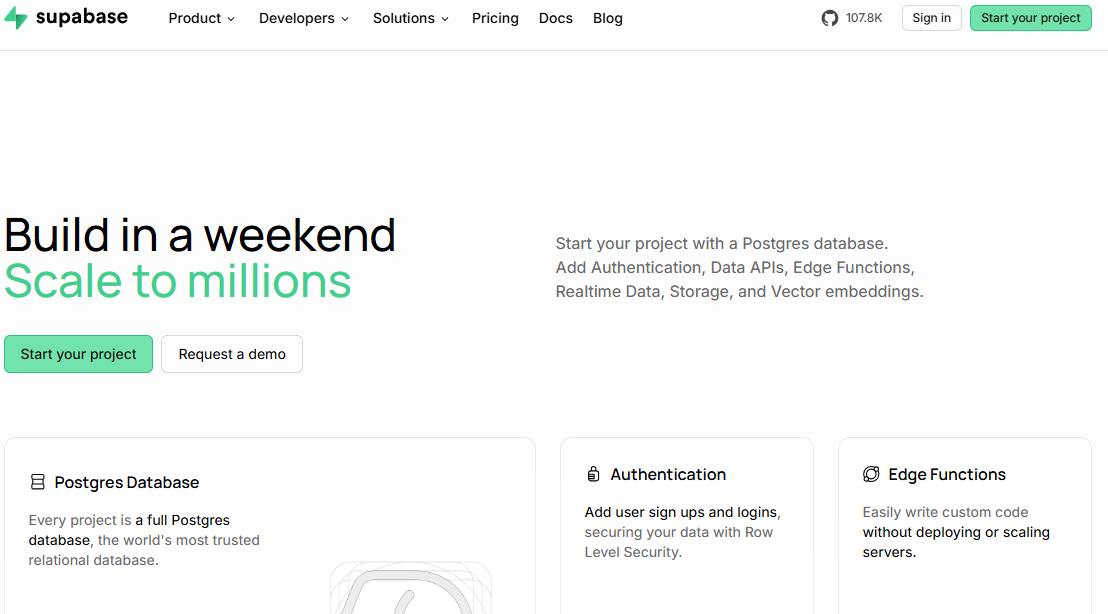Click the Postgres Database card icon
Screen dimensions: 1108x614
click(37, 482)
